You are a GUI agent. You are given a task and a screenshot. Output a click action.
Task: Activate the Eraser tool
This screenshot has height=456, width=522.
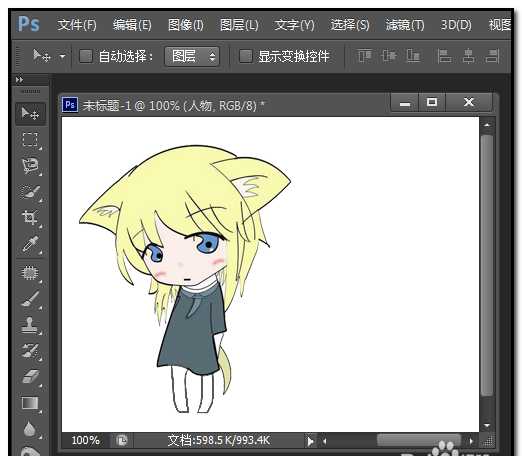[30, 377]
